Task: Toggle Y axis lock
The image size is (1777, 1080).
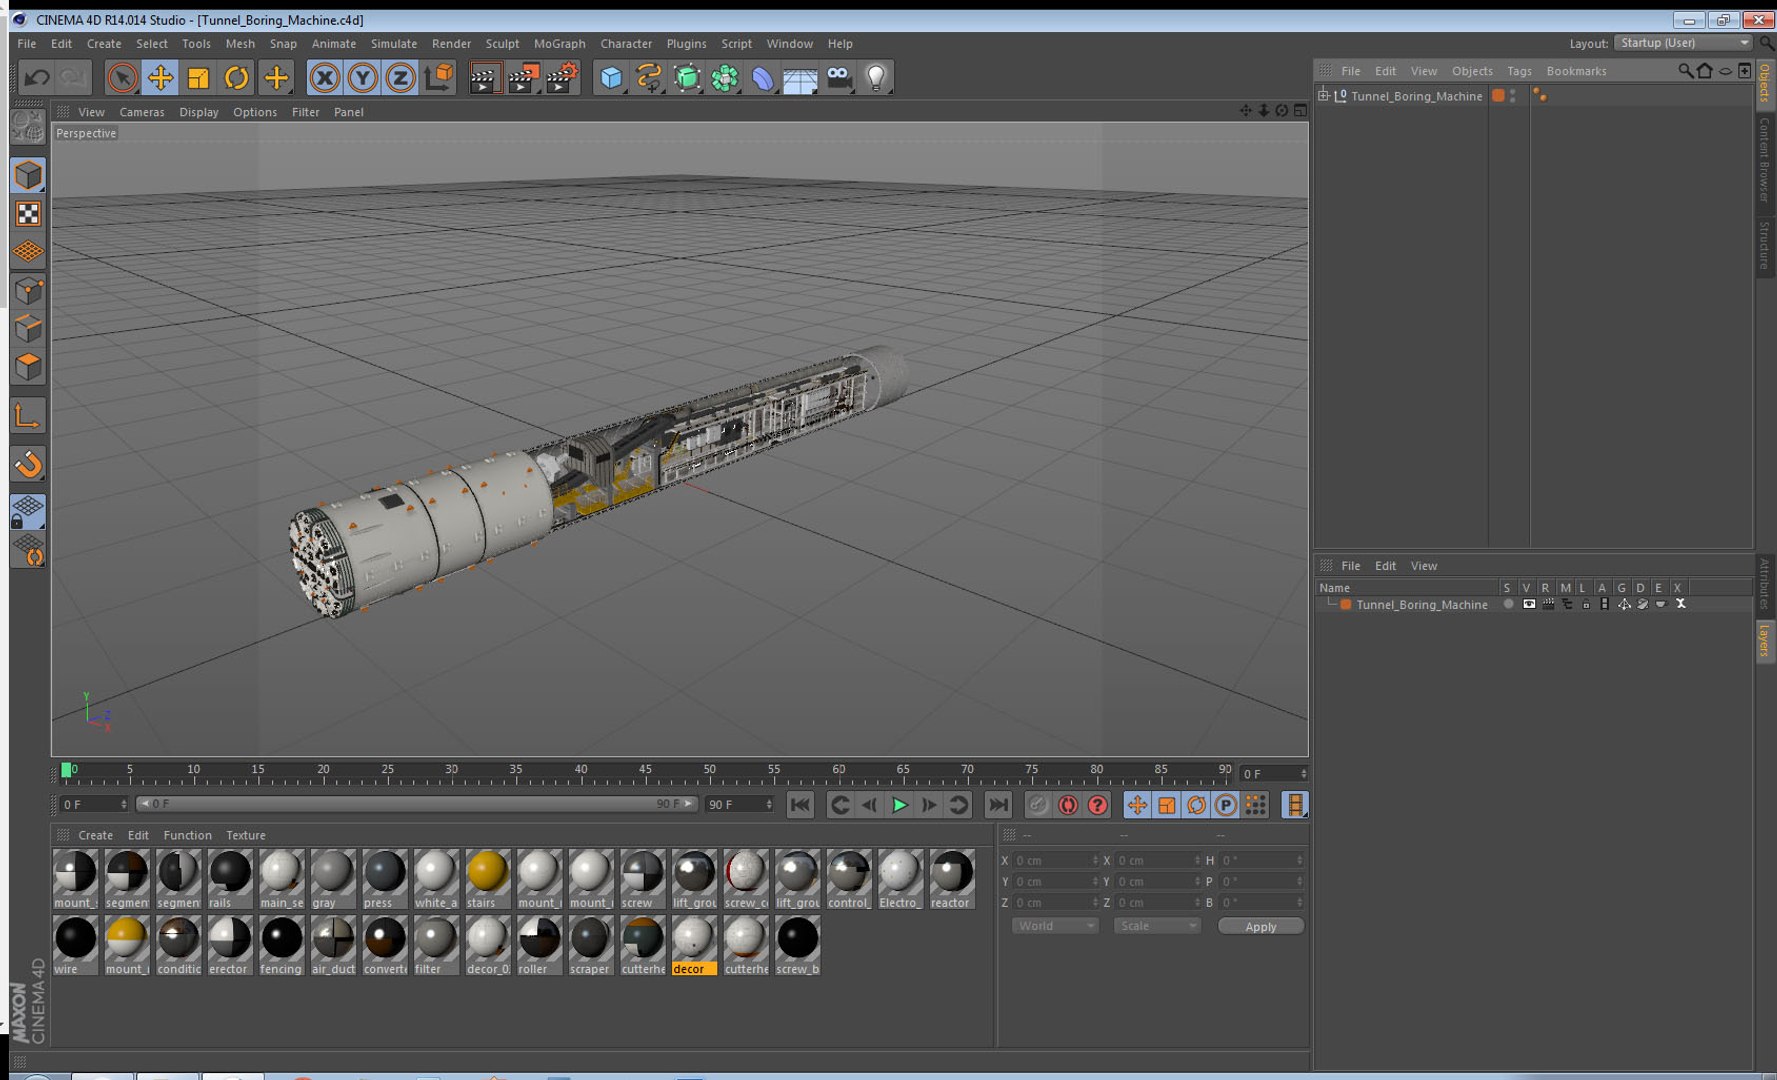Action: [x=362, y=77]
